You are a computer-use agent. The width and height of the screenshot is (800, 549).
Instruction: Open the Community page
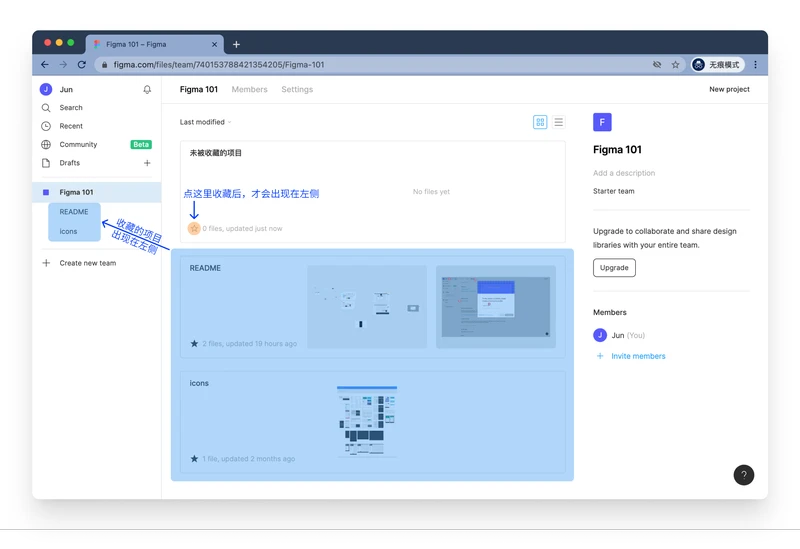click(78, 144)
